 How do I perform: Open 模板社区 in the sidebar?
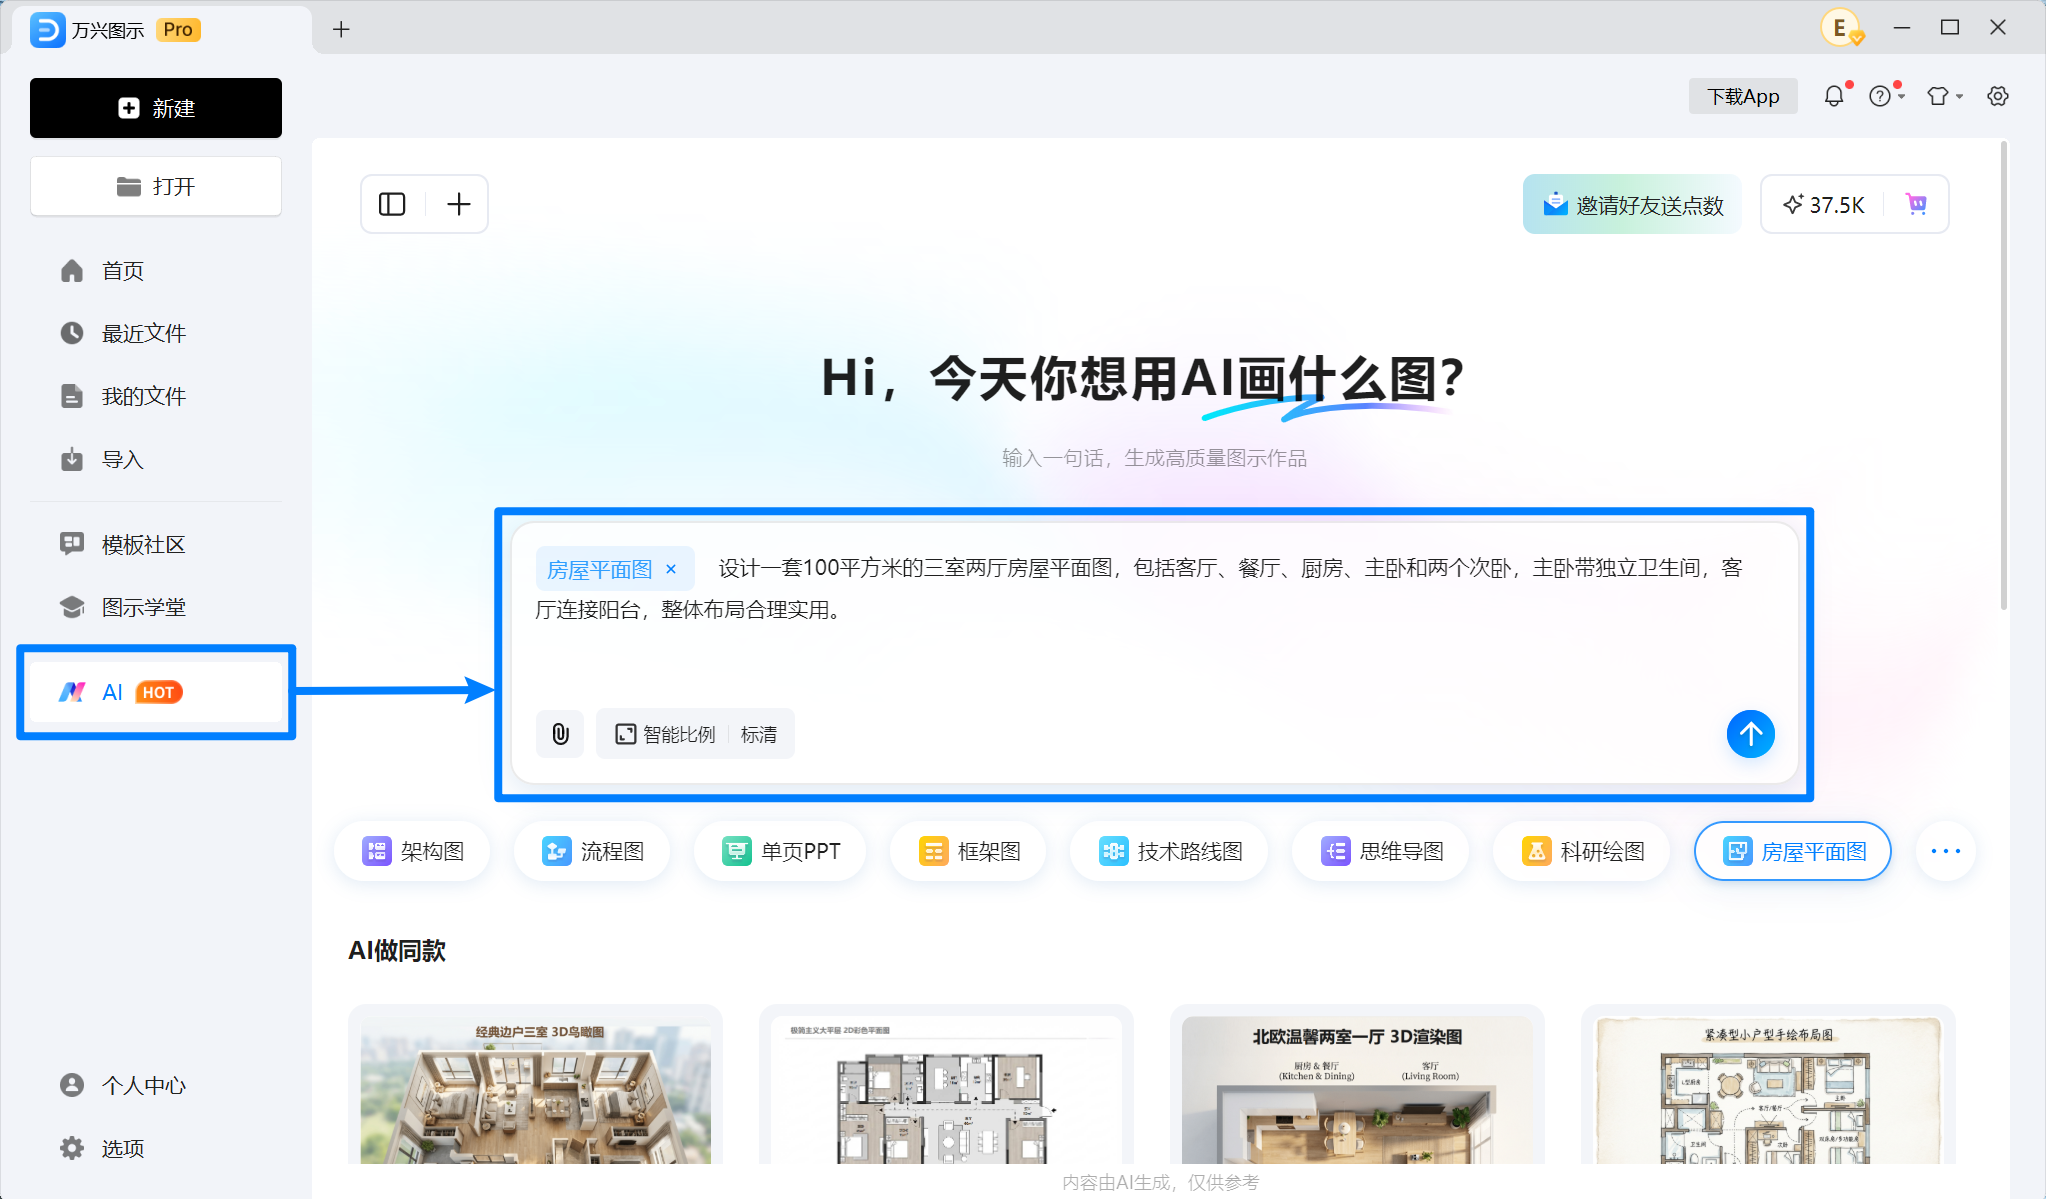[x=156, y=544]
